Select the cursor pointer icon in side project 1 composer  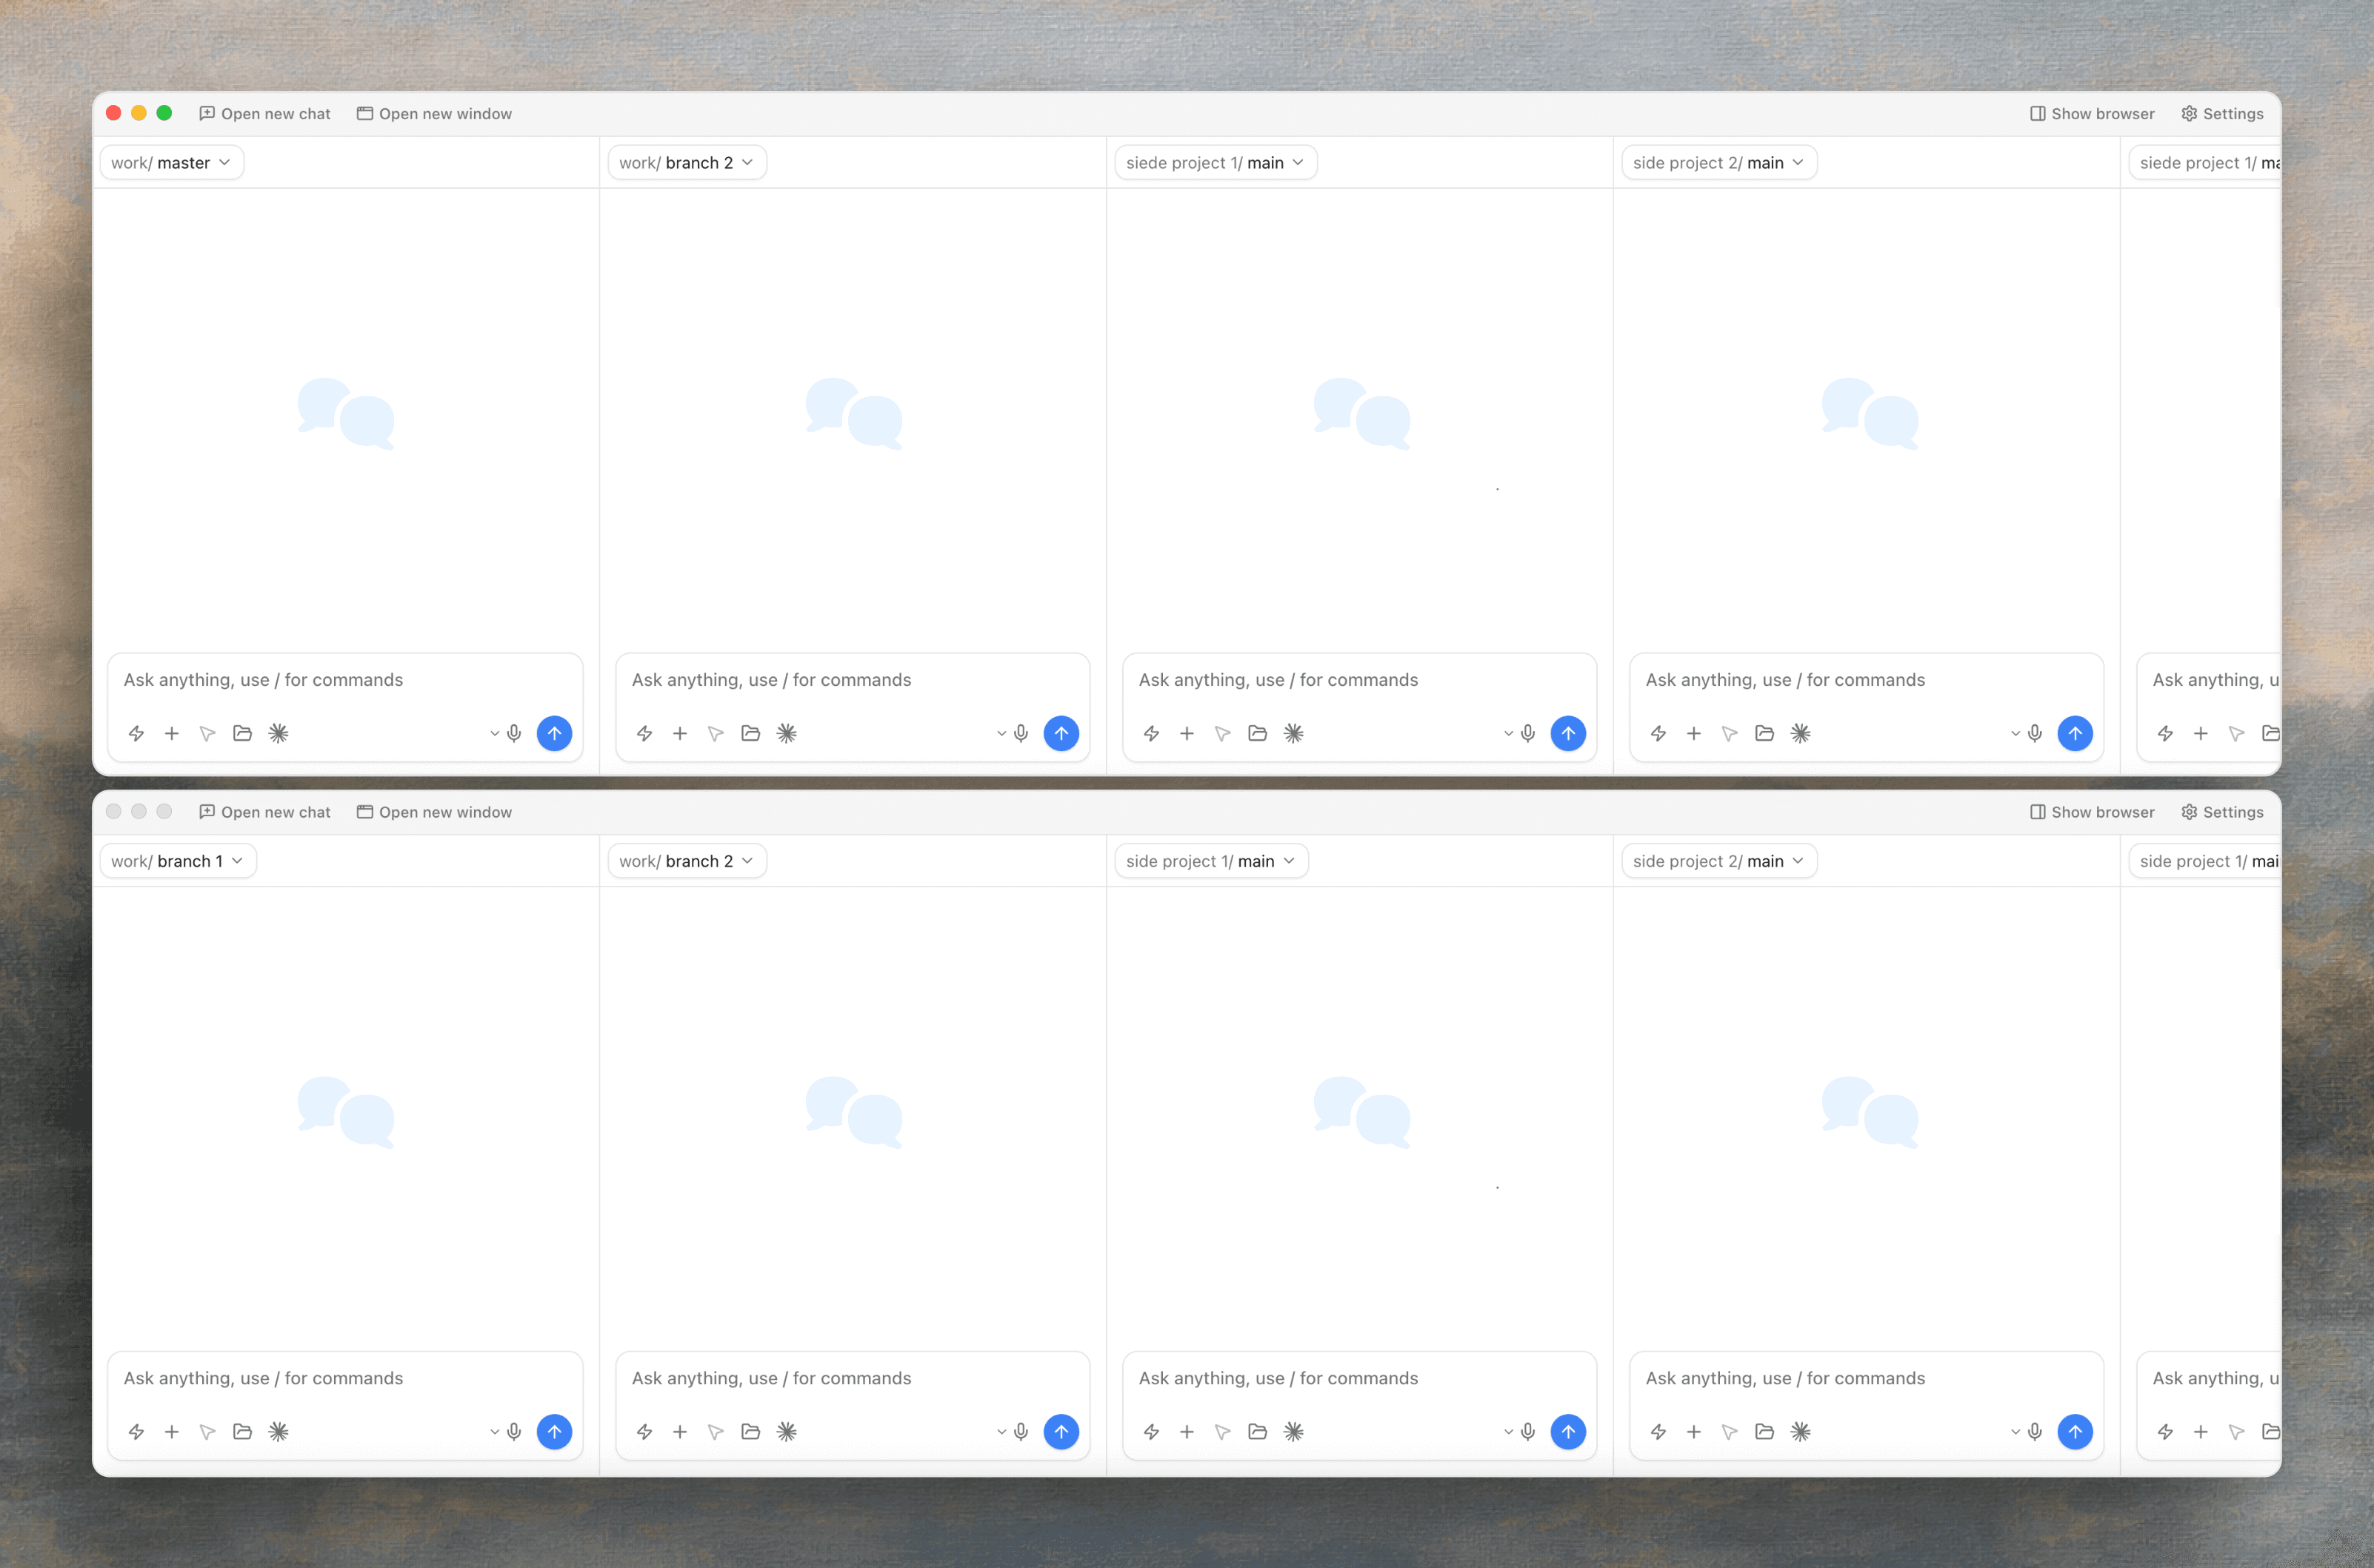[x=1222, y=733]
